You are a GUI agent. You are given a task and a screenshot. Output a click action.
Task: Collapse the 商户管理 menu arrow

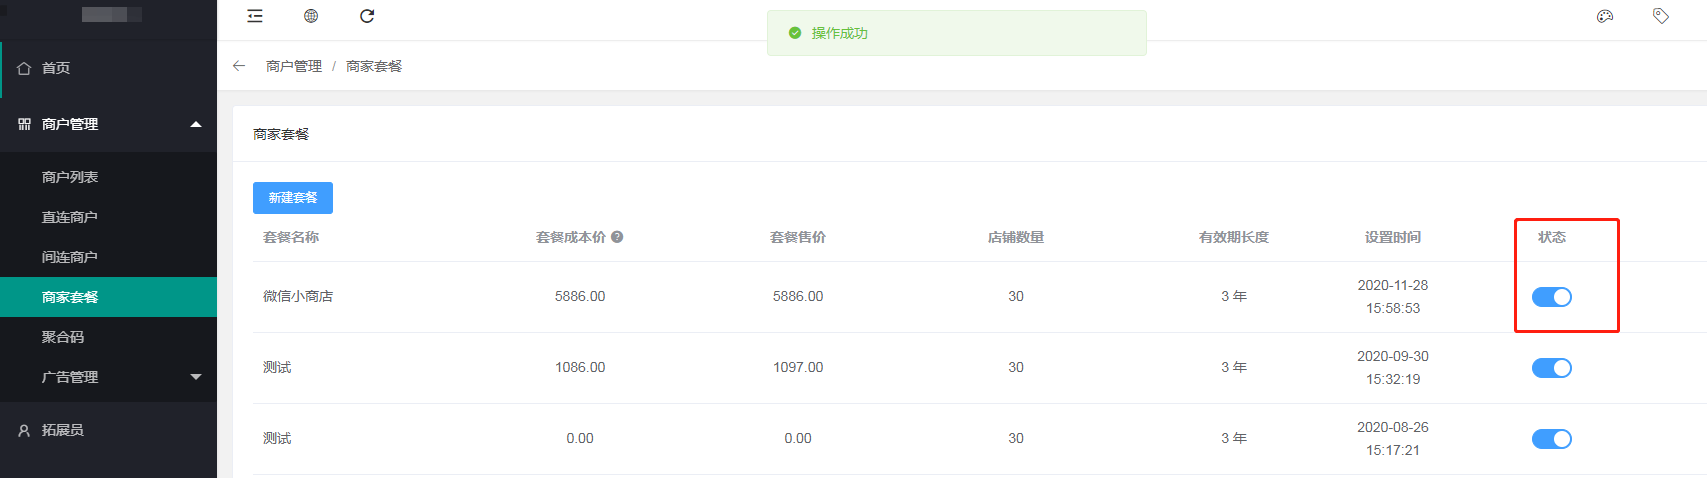[x=196, y=124]
